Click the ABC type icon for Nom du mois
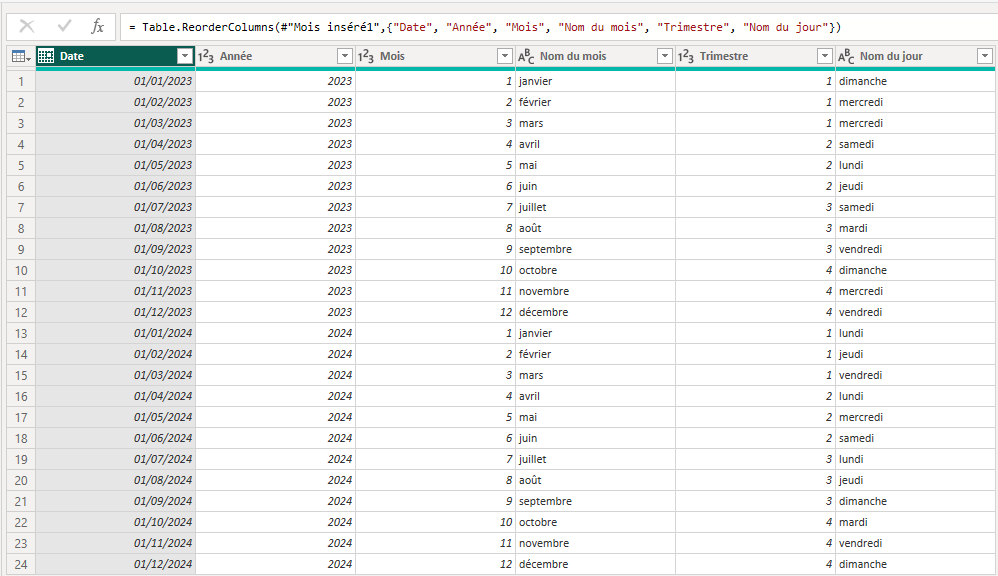The image size is (998, 576). [x=526, y=57]
